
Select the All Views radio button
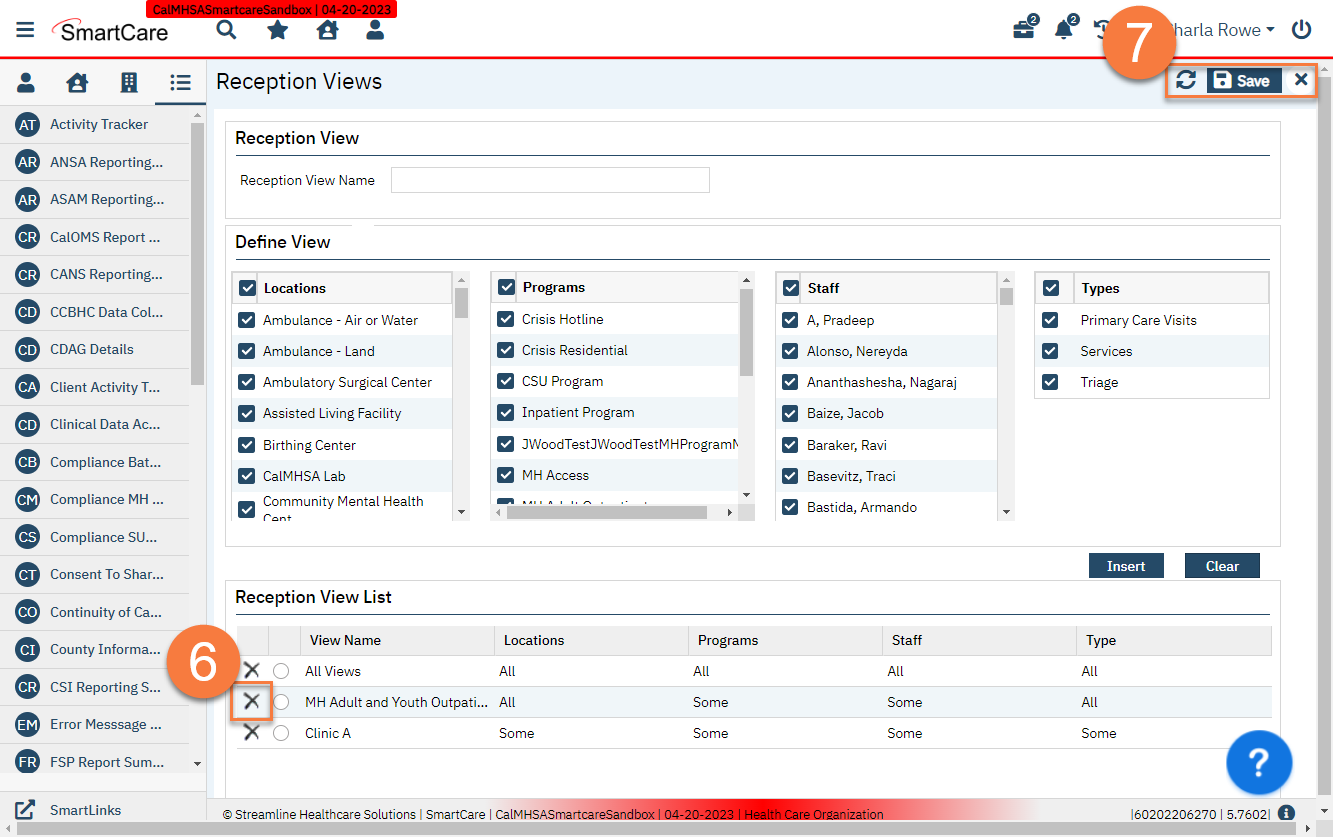pyautogui.click(x=281, y=671)
